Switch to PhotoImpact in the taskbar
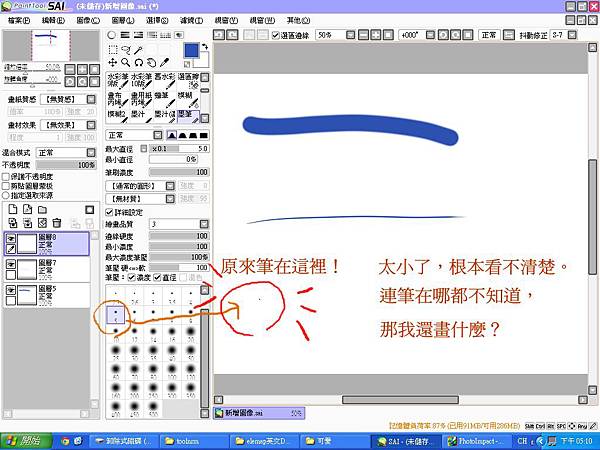 coord(476,441)
